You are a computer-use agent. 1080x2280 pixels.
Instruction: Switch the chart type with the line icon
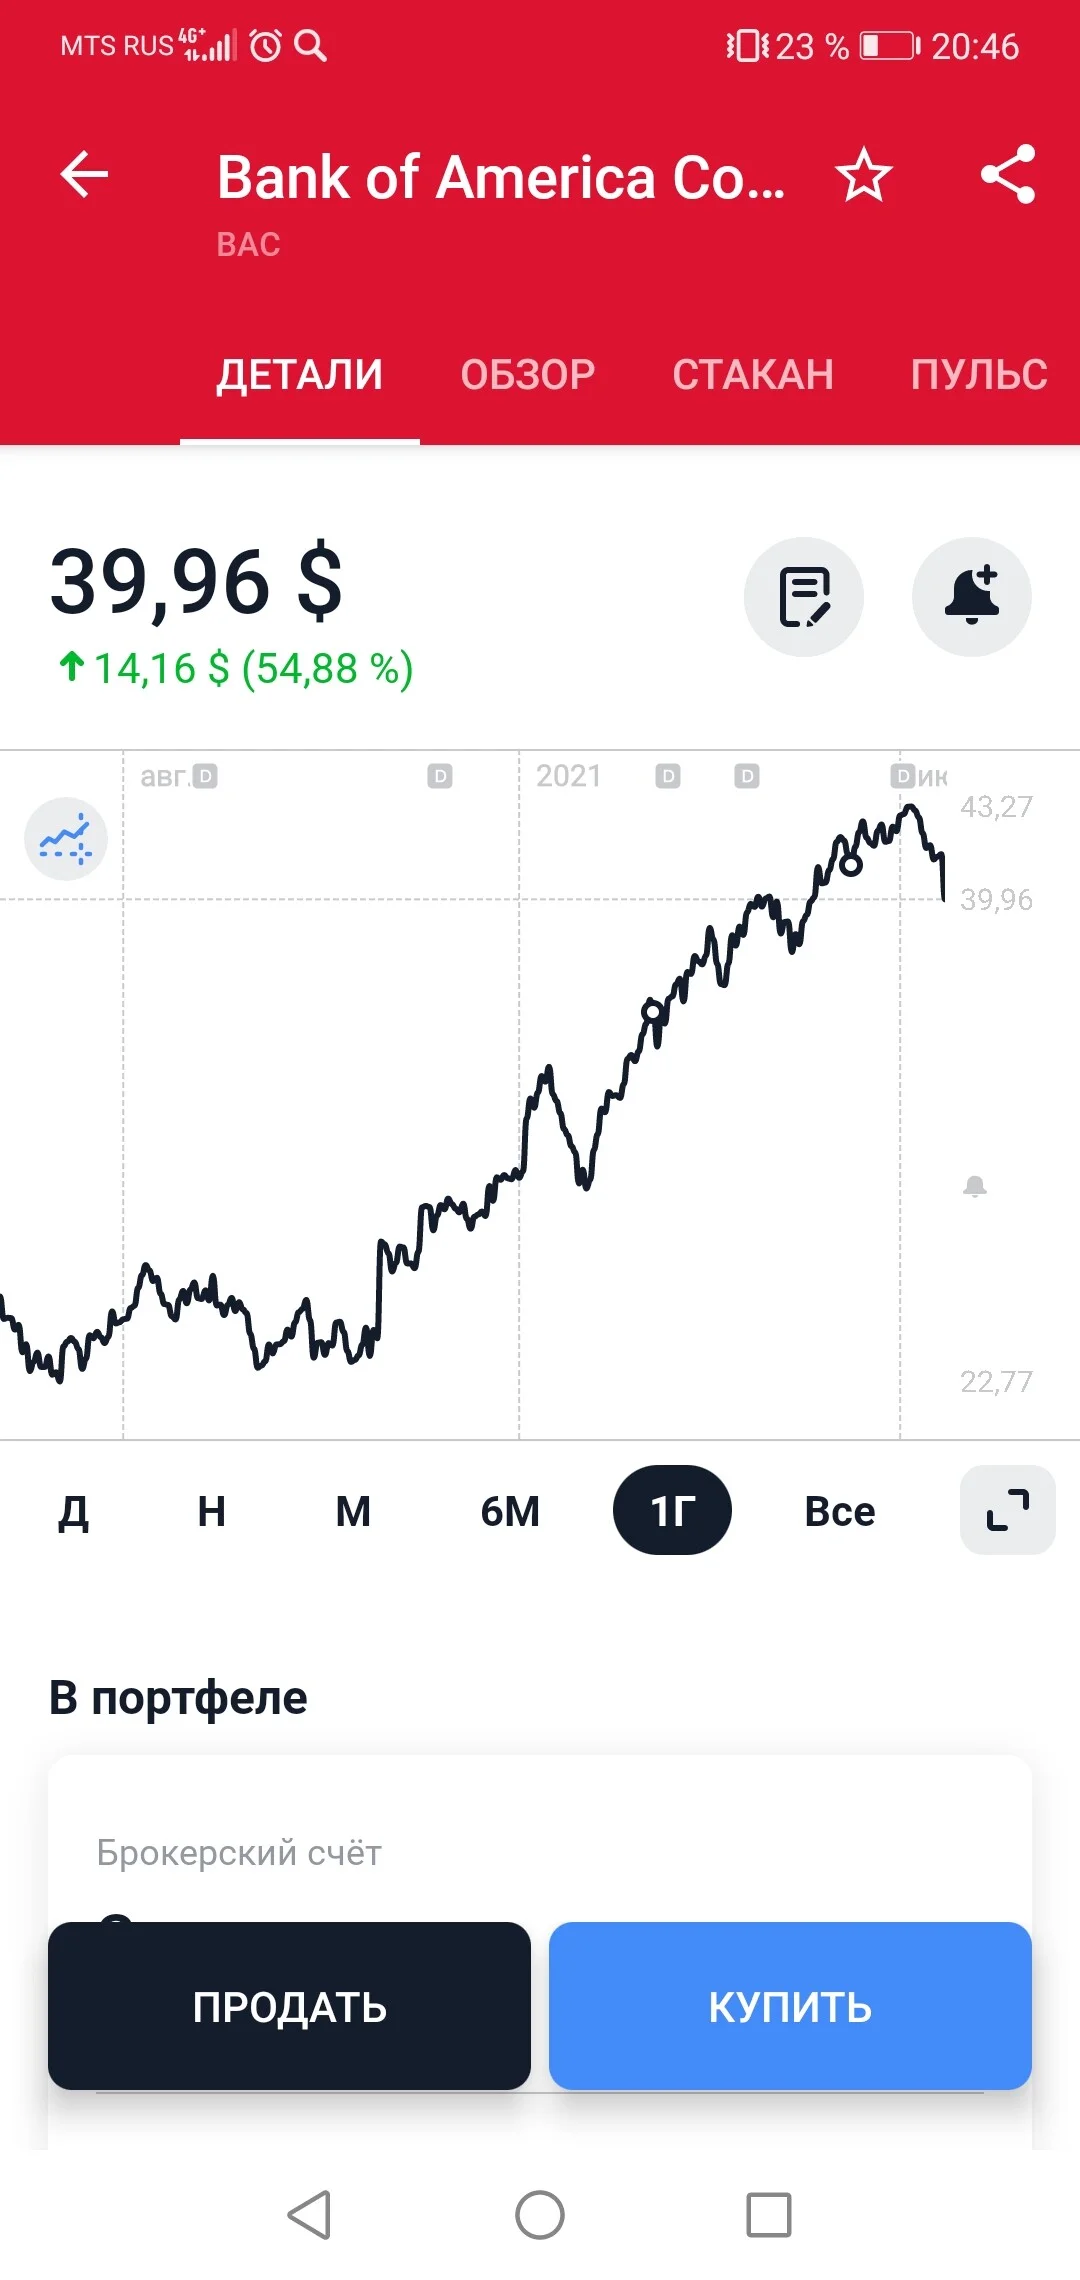click(66, 839)
